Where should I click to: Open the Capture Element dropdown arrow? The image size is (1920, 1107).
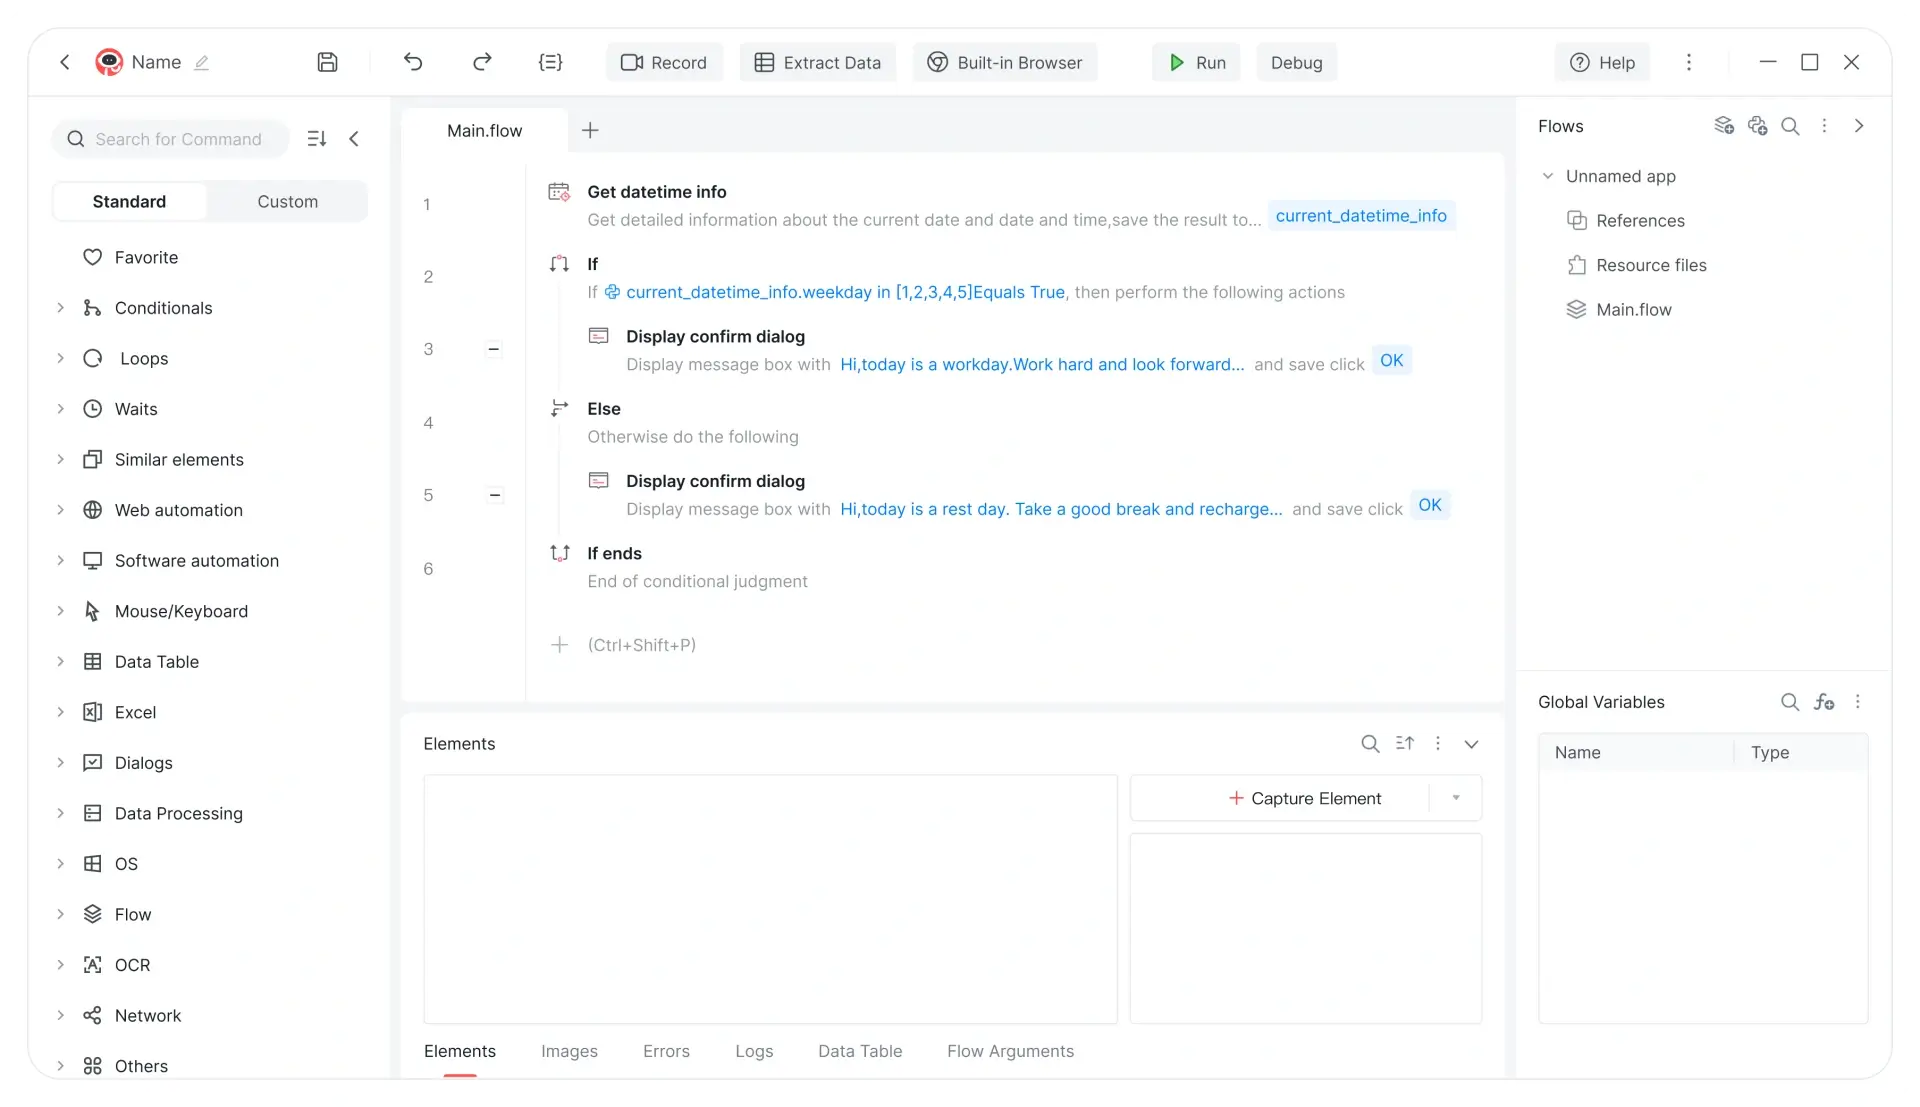point(1456,798)
